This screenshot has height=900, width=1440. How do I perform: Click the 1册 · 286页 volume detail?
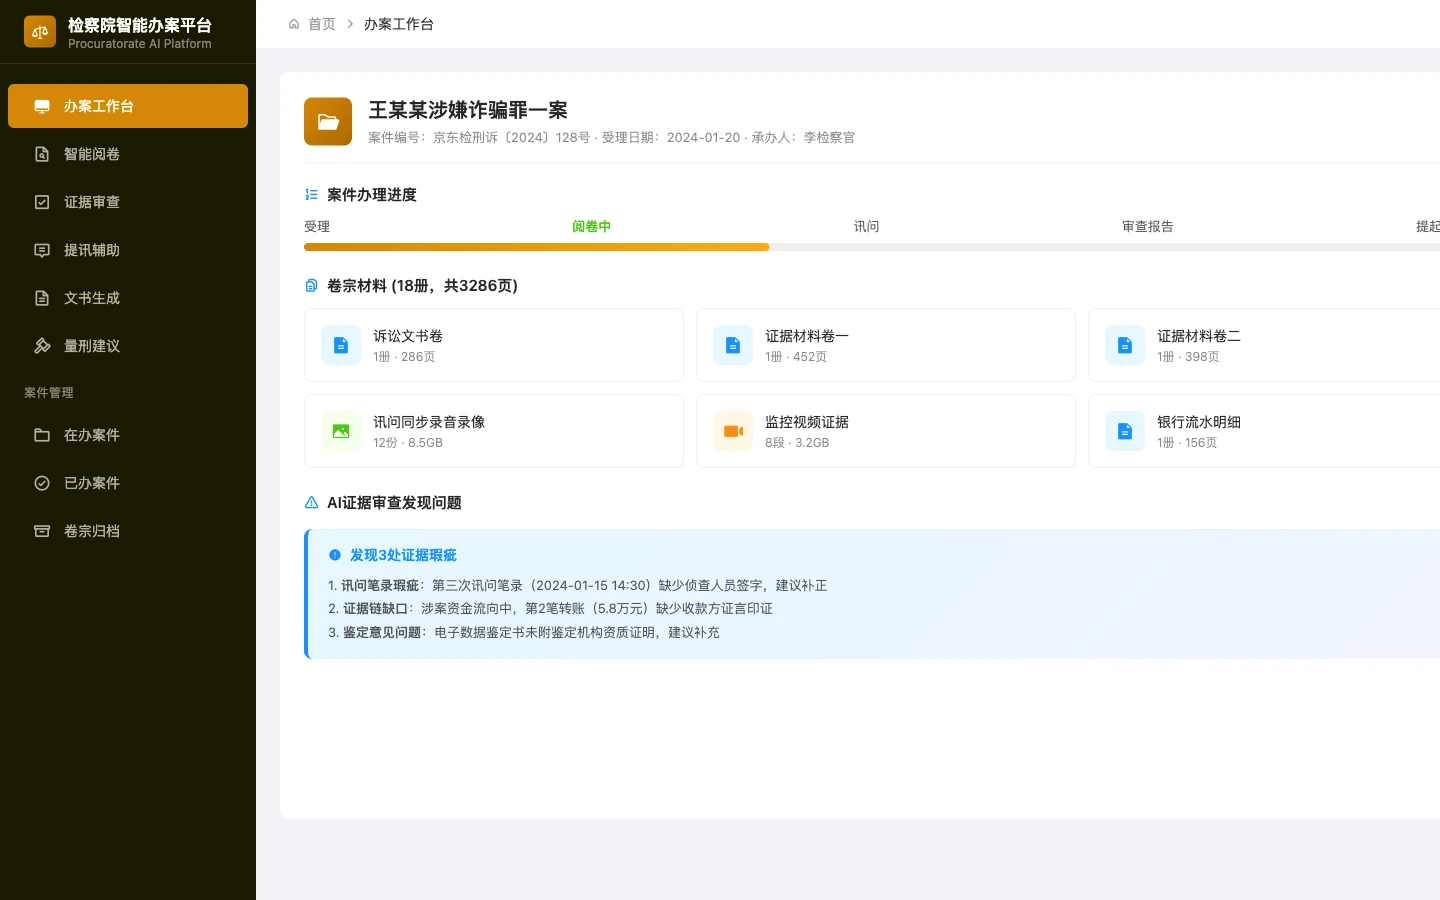[404, 357]
